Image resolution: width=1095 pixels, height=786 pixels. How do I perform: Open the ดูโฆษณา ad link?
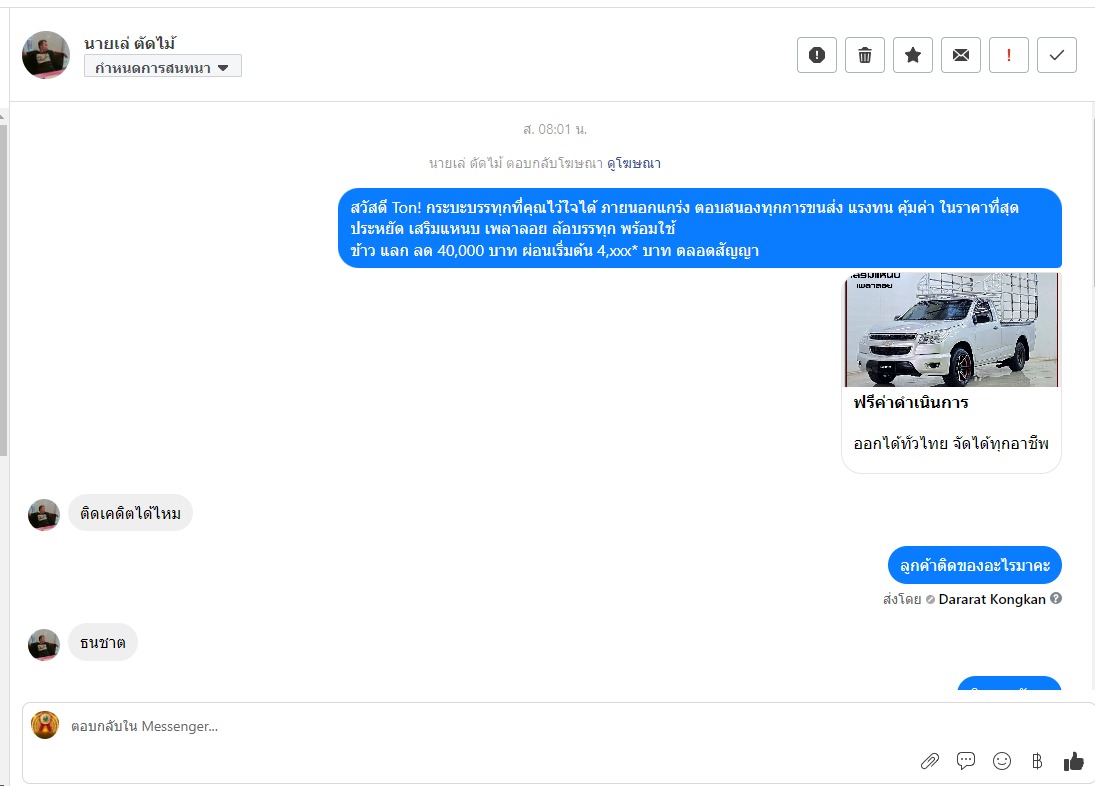633,163
